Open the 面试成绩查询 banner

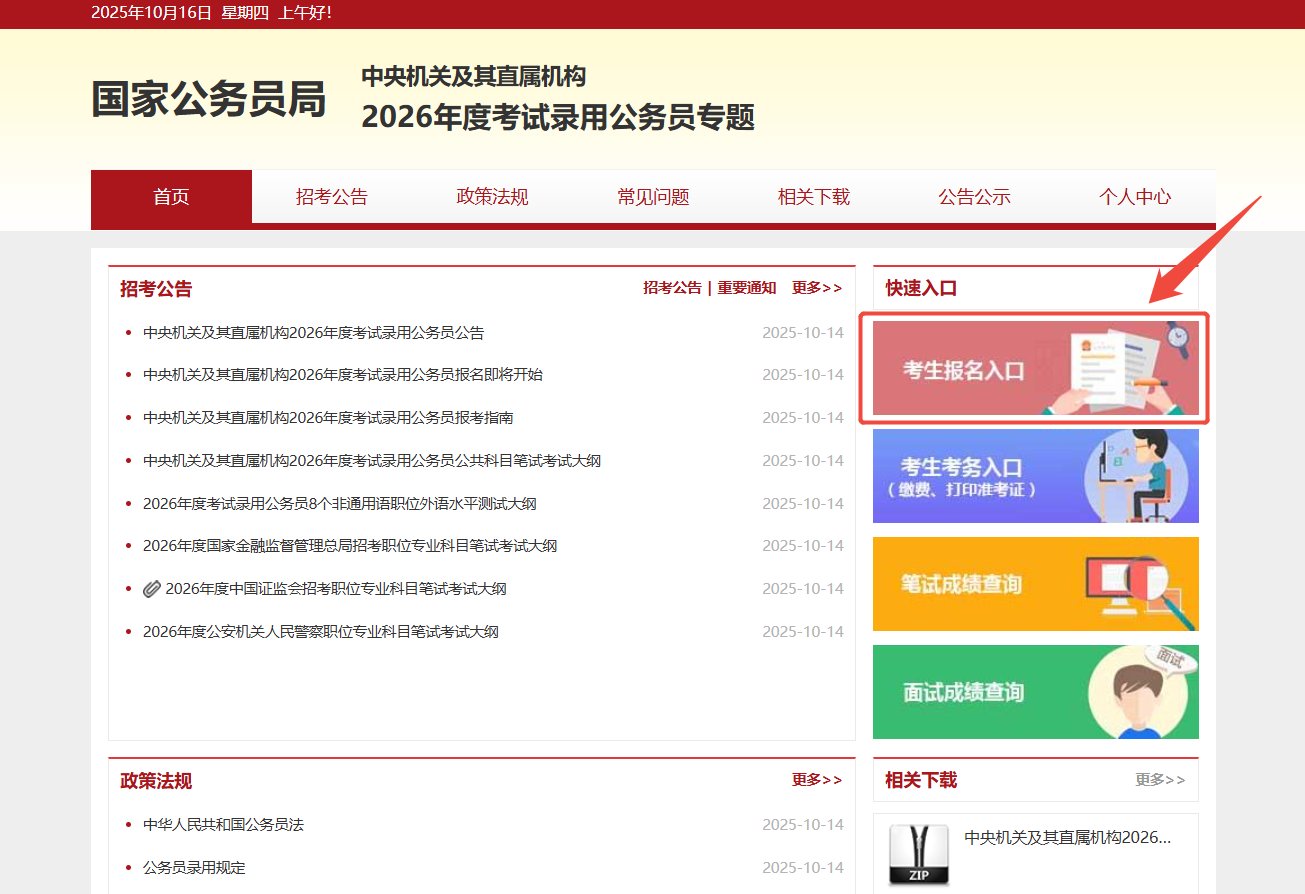[x=1035, y=692]
